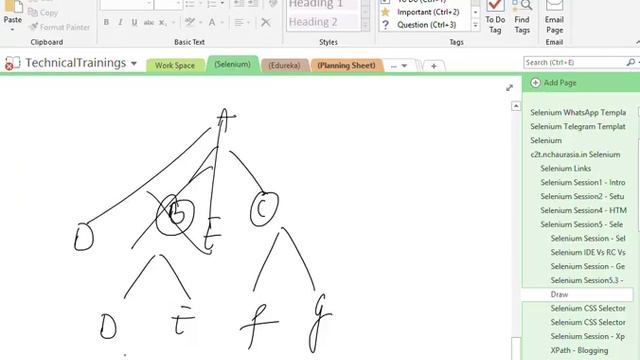Open the subscript/superscript dropdown arrow
Viewport: 640px width, 360px height.
pos(173,22)
